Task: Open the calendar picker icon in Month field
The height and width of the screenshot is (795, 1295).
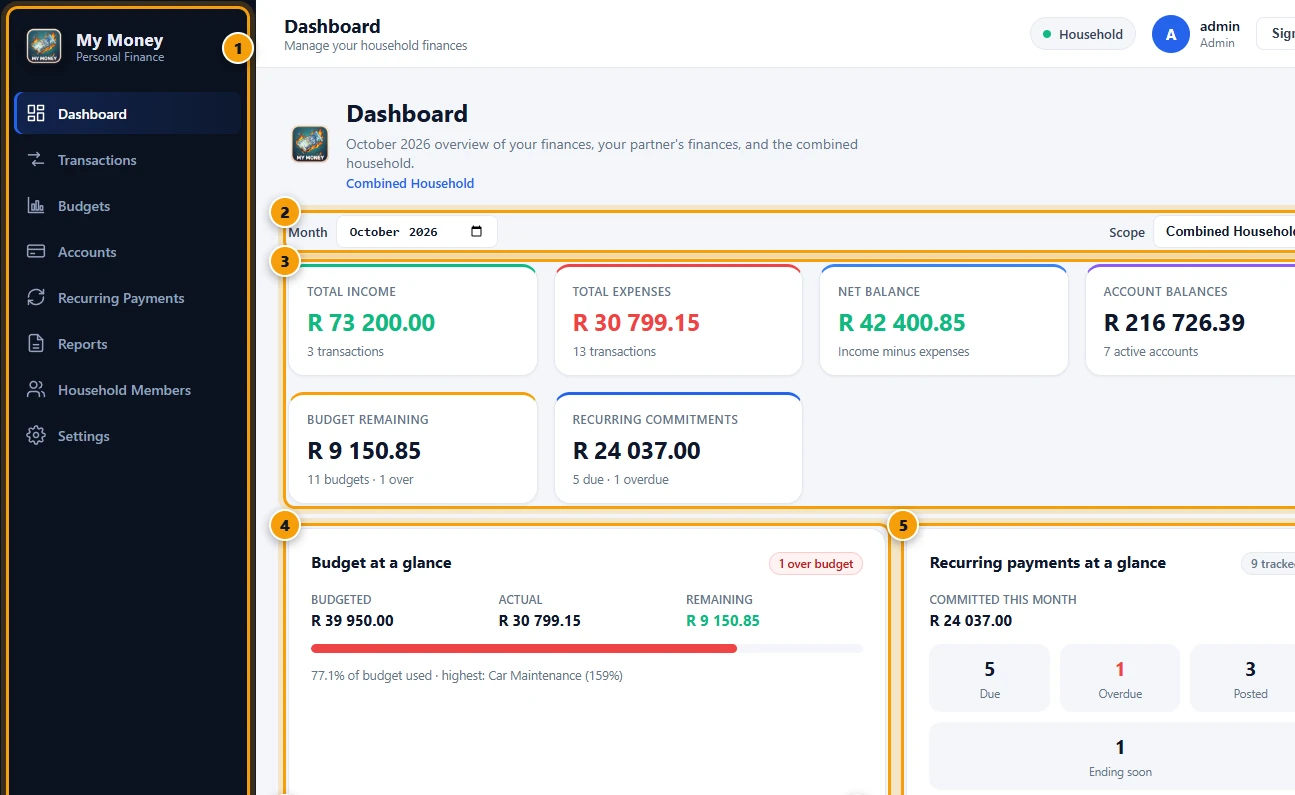Action: [476, 231]
